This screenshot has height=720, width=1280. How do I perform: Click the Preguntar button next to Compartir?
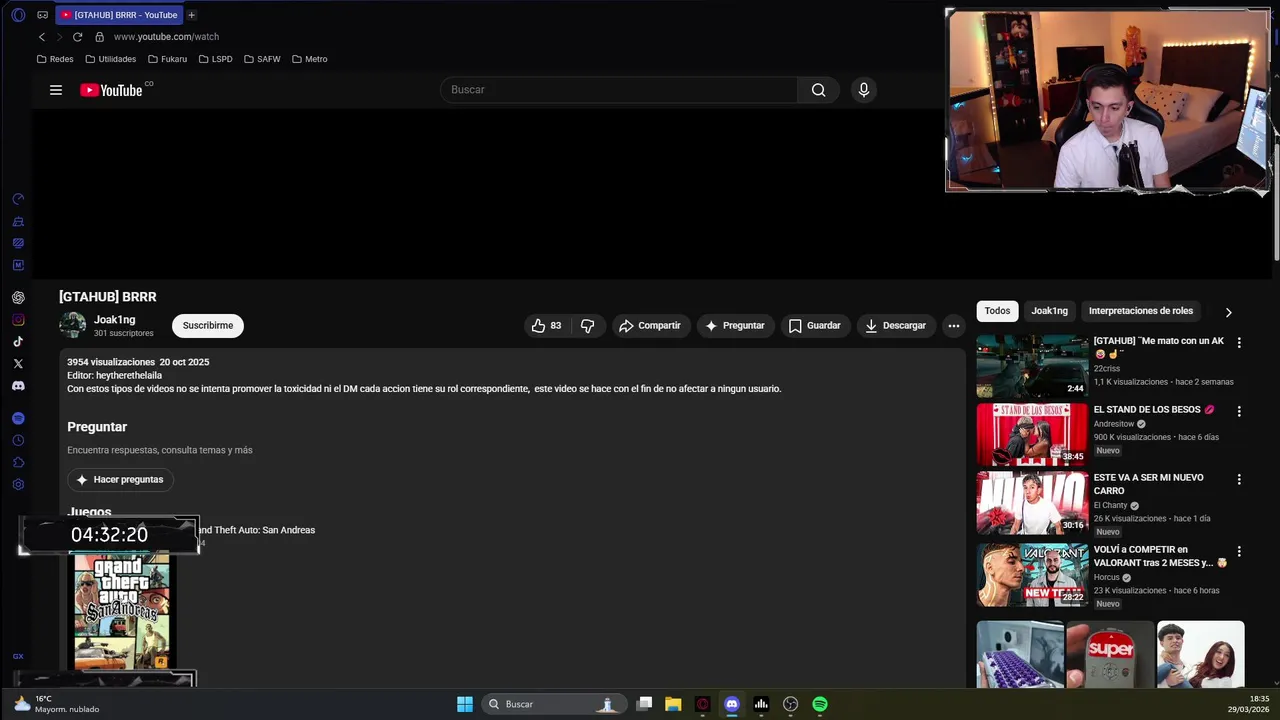735,325
